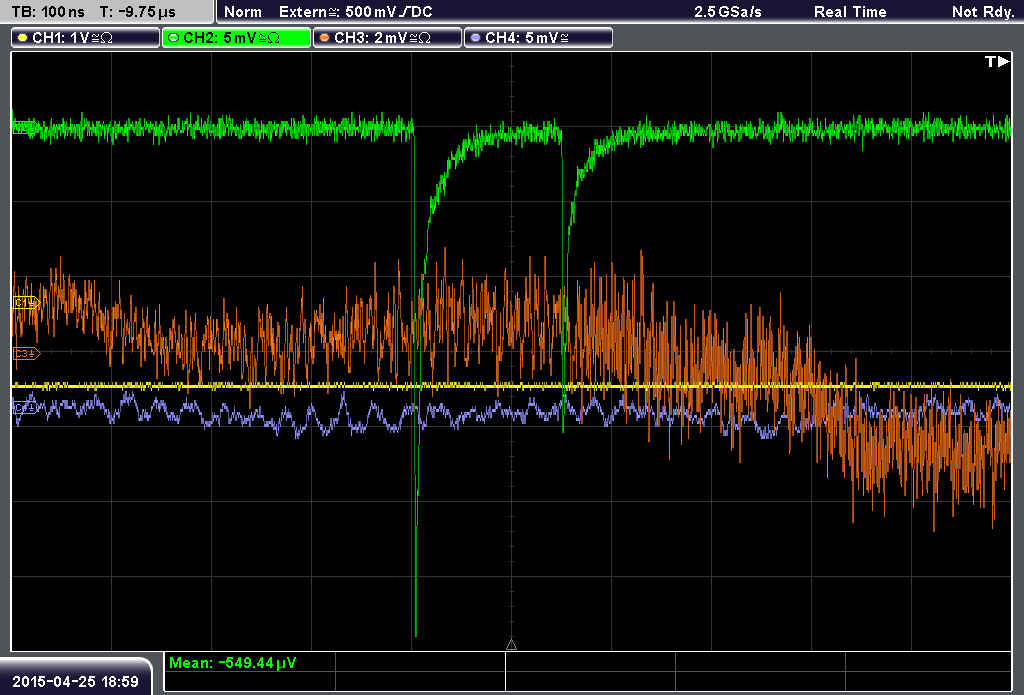Click the time reference triangle at grid bottom
The image size is (1024, 695).
(x=511, y=645)
